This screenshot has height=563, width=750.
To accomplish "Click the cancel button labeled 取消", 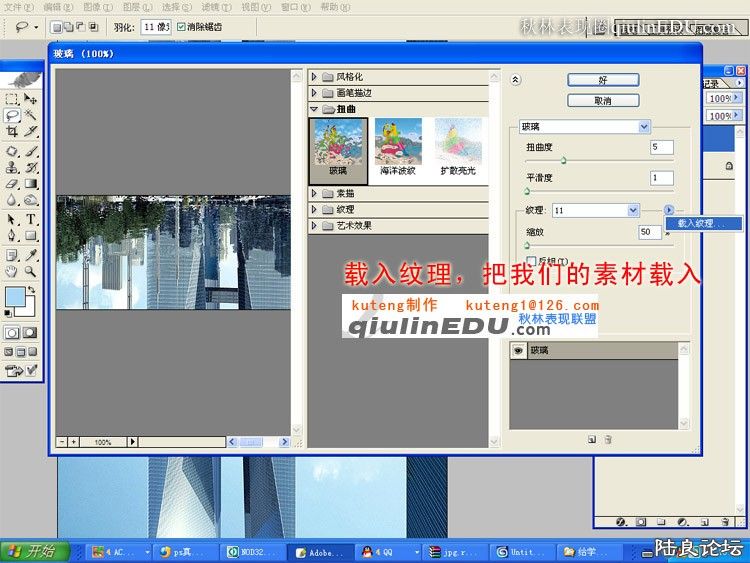I will point(603,101).
